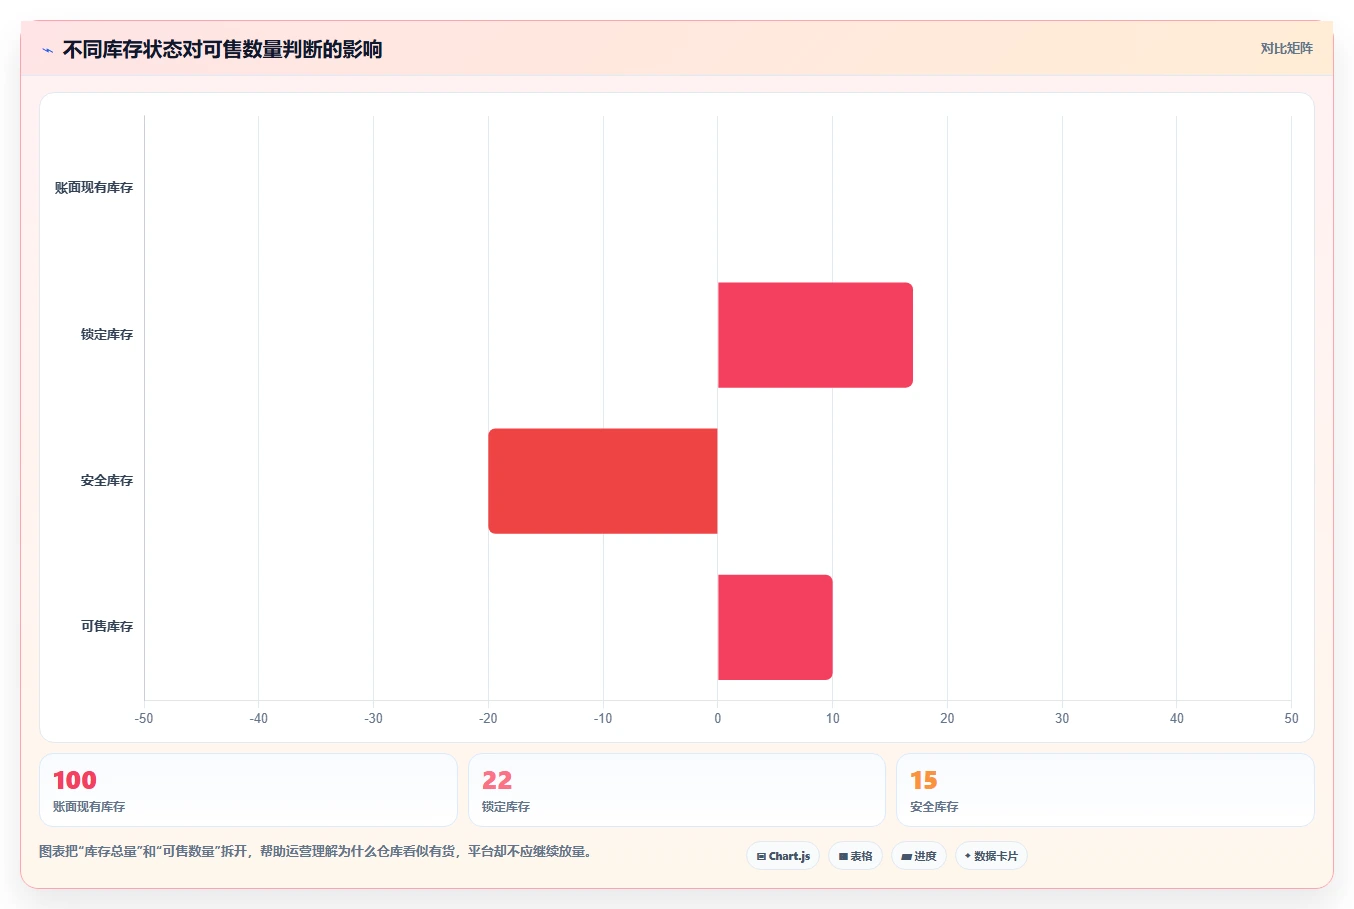Select the Chart.js tag chip
The width and height of the screenshot is (1354, 909).
click(x=783, y=856)
